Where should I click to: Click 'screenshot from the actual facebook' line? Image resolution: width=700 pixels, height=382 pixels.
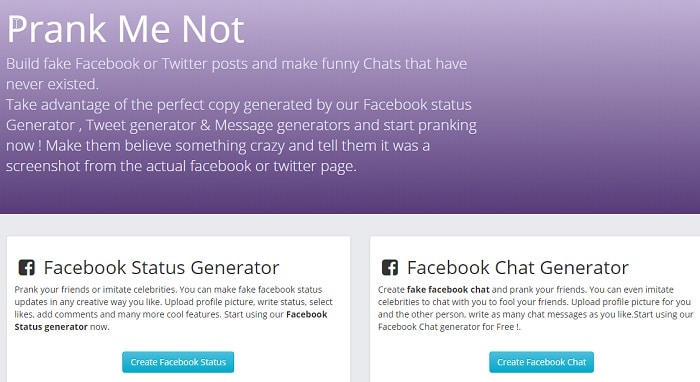coord(181,166)
